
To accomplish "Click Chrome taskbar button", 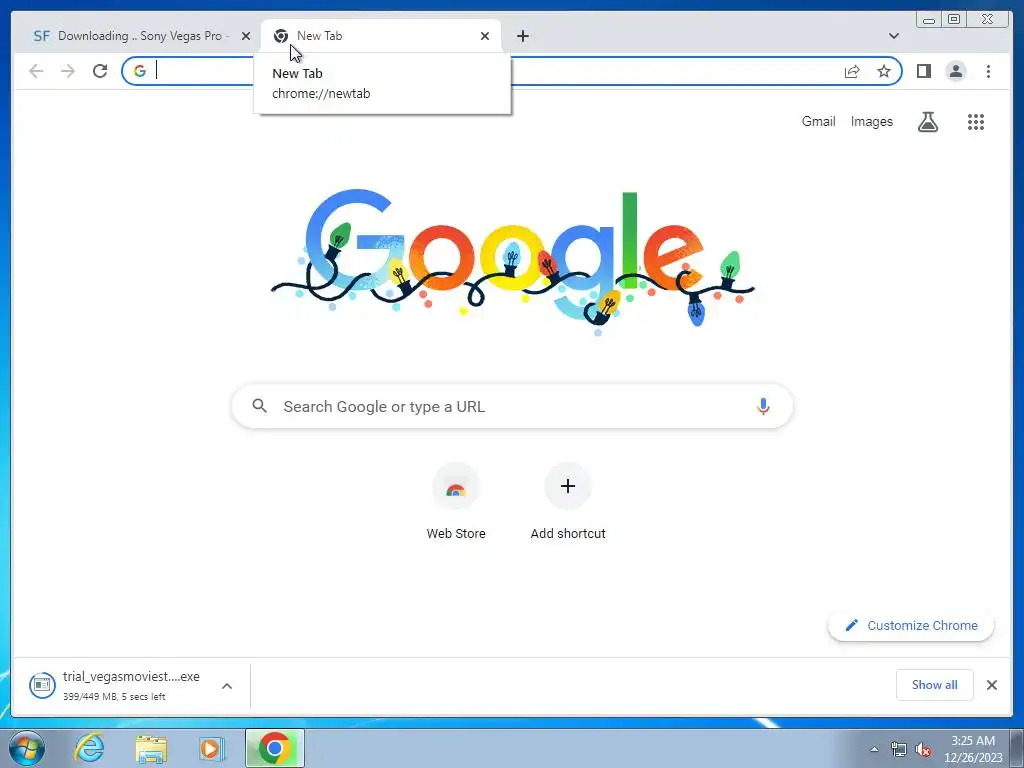I will point(275,748).
